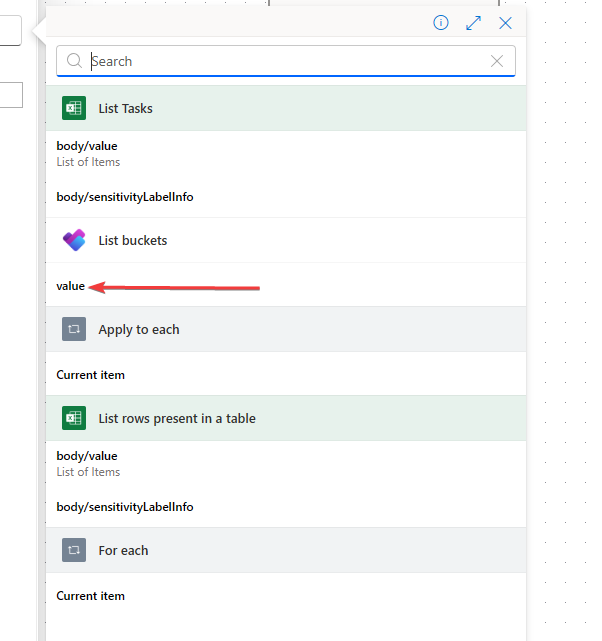The height and width of the screenshot is (641, 602).
Task: Select body/value under List Tasks
Action: pyautogui.click(x=87, y=146)
